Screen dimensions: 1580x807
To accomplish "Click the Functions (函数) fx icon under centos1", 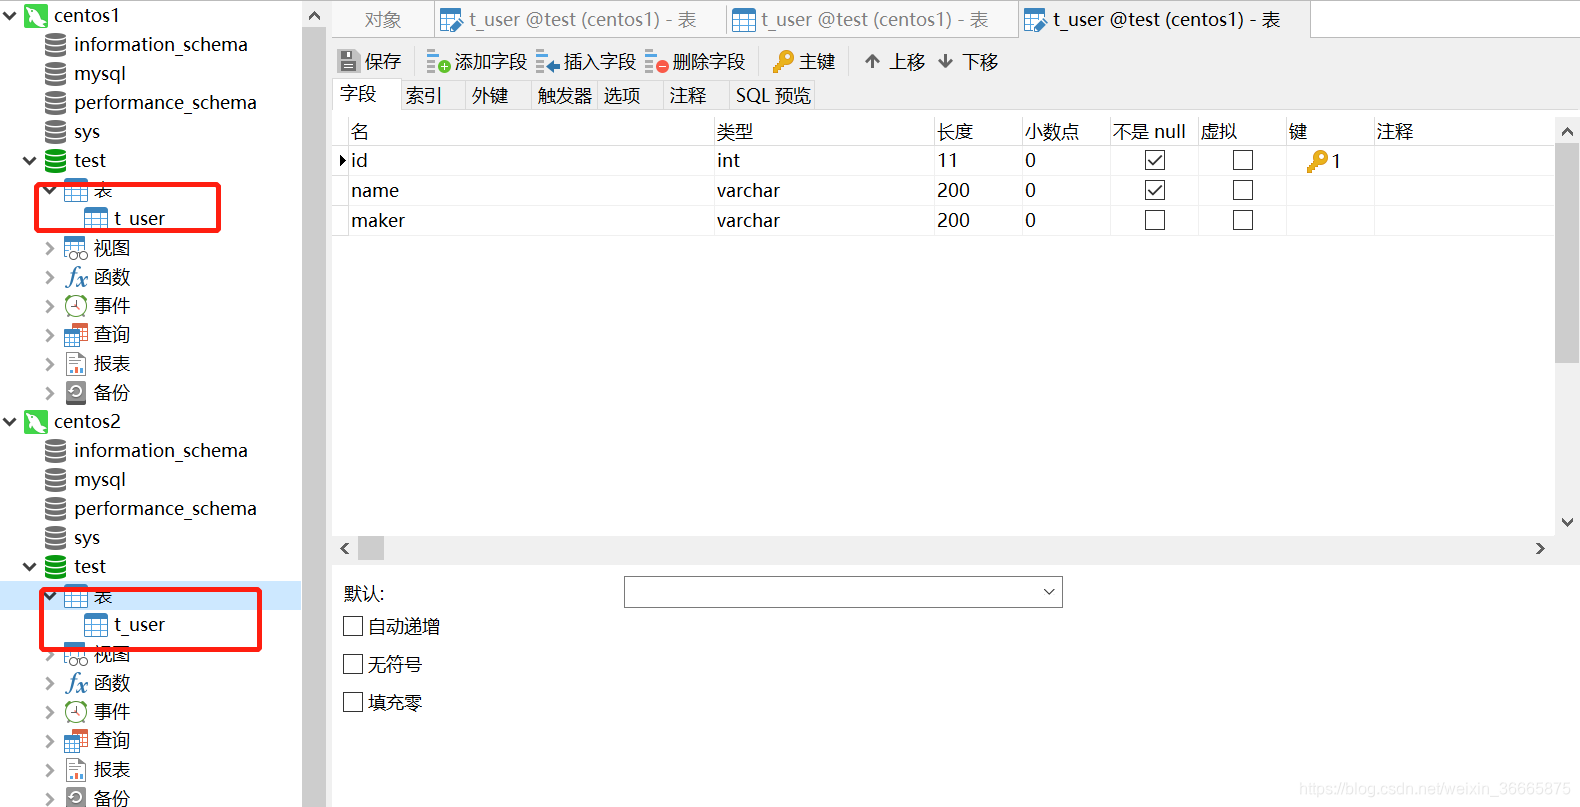I will pyautogui.click(x=76, y=276).
